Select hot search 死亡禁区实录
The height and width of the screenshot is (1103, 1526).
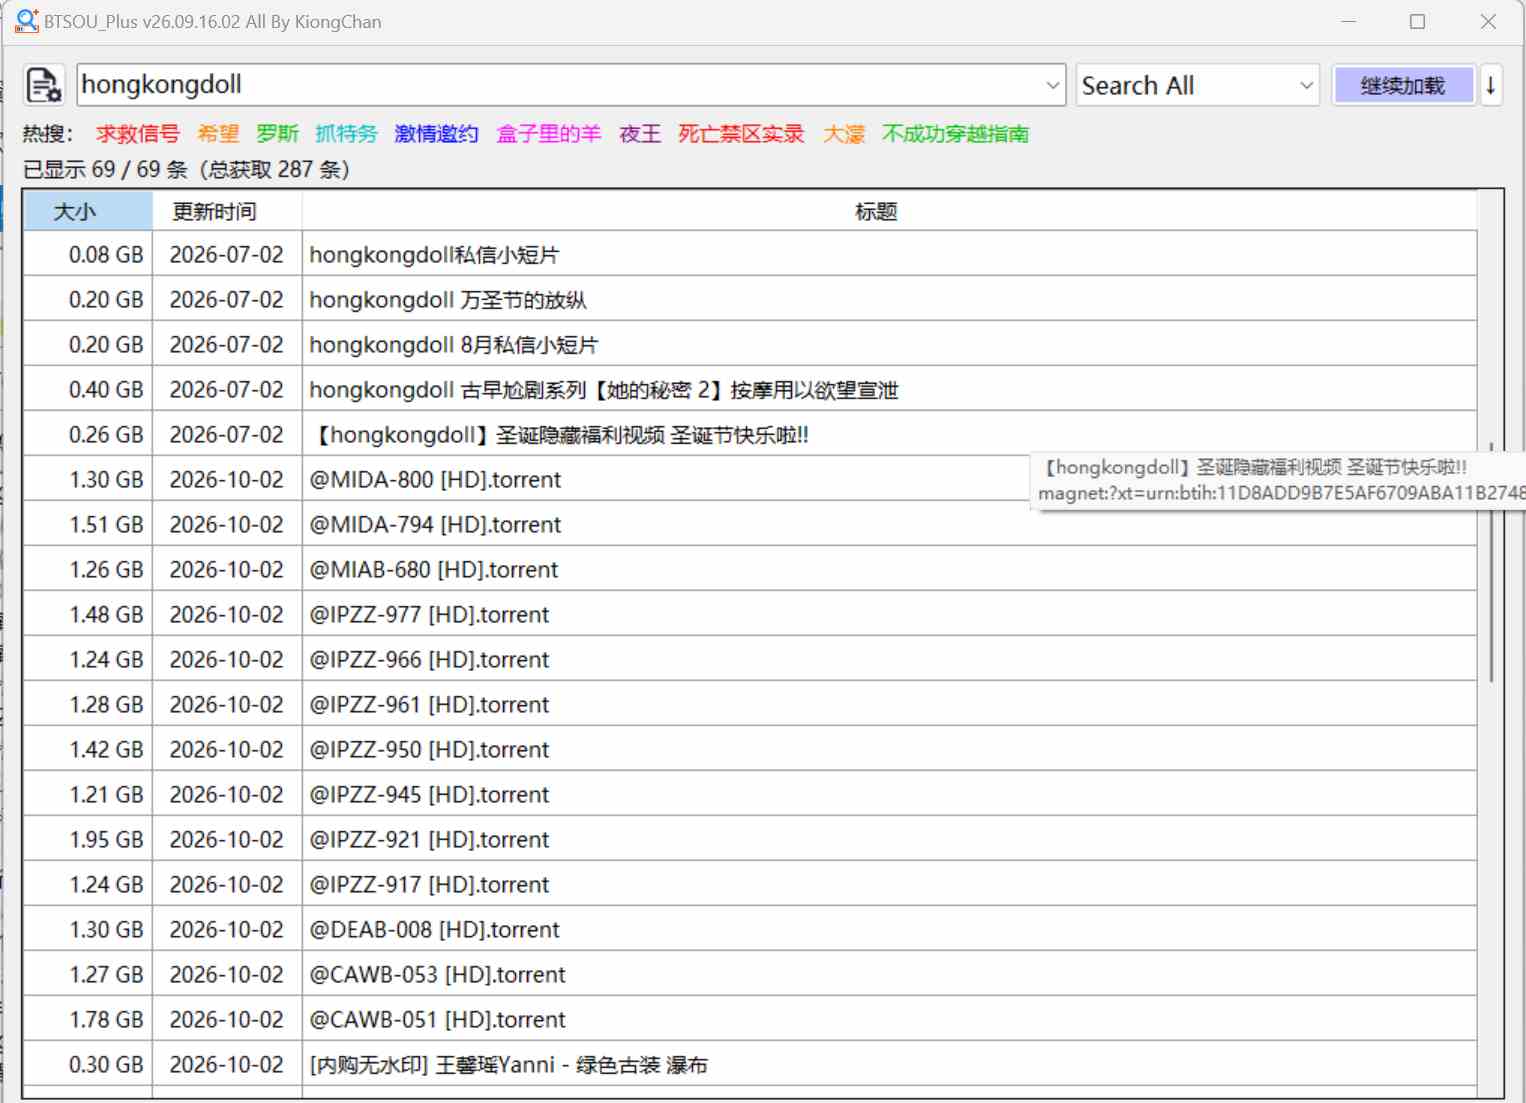[x=741, y=134]
